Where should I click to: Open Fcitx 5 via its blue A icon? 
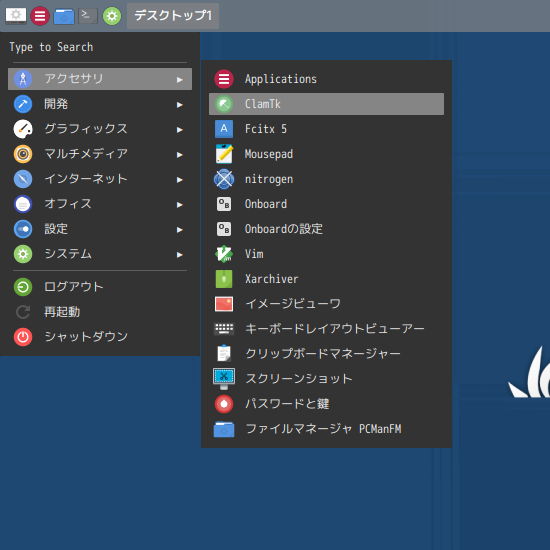pos(224,129)
